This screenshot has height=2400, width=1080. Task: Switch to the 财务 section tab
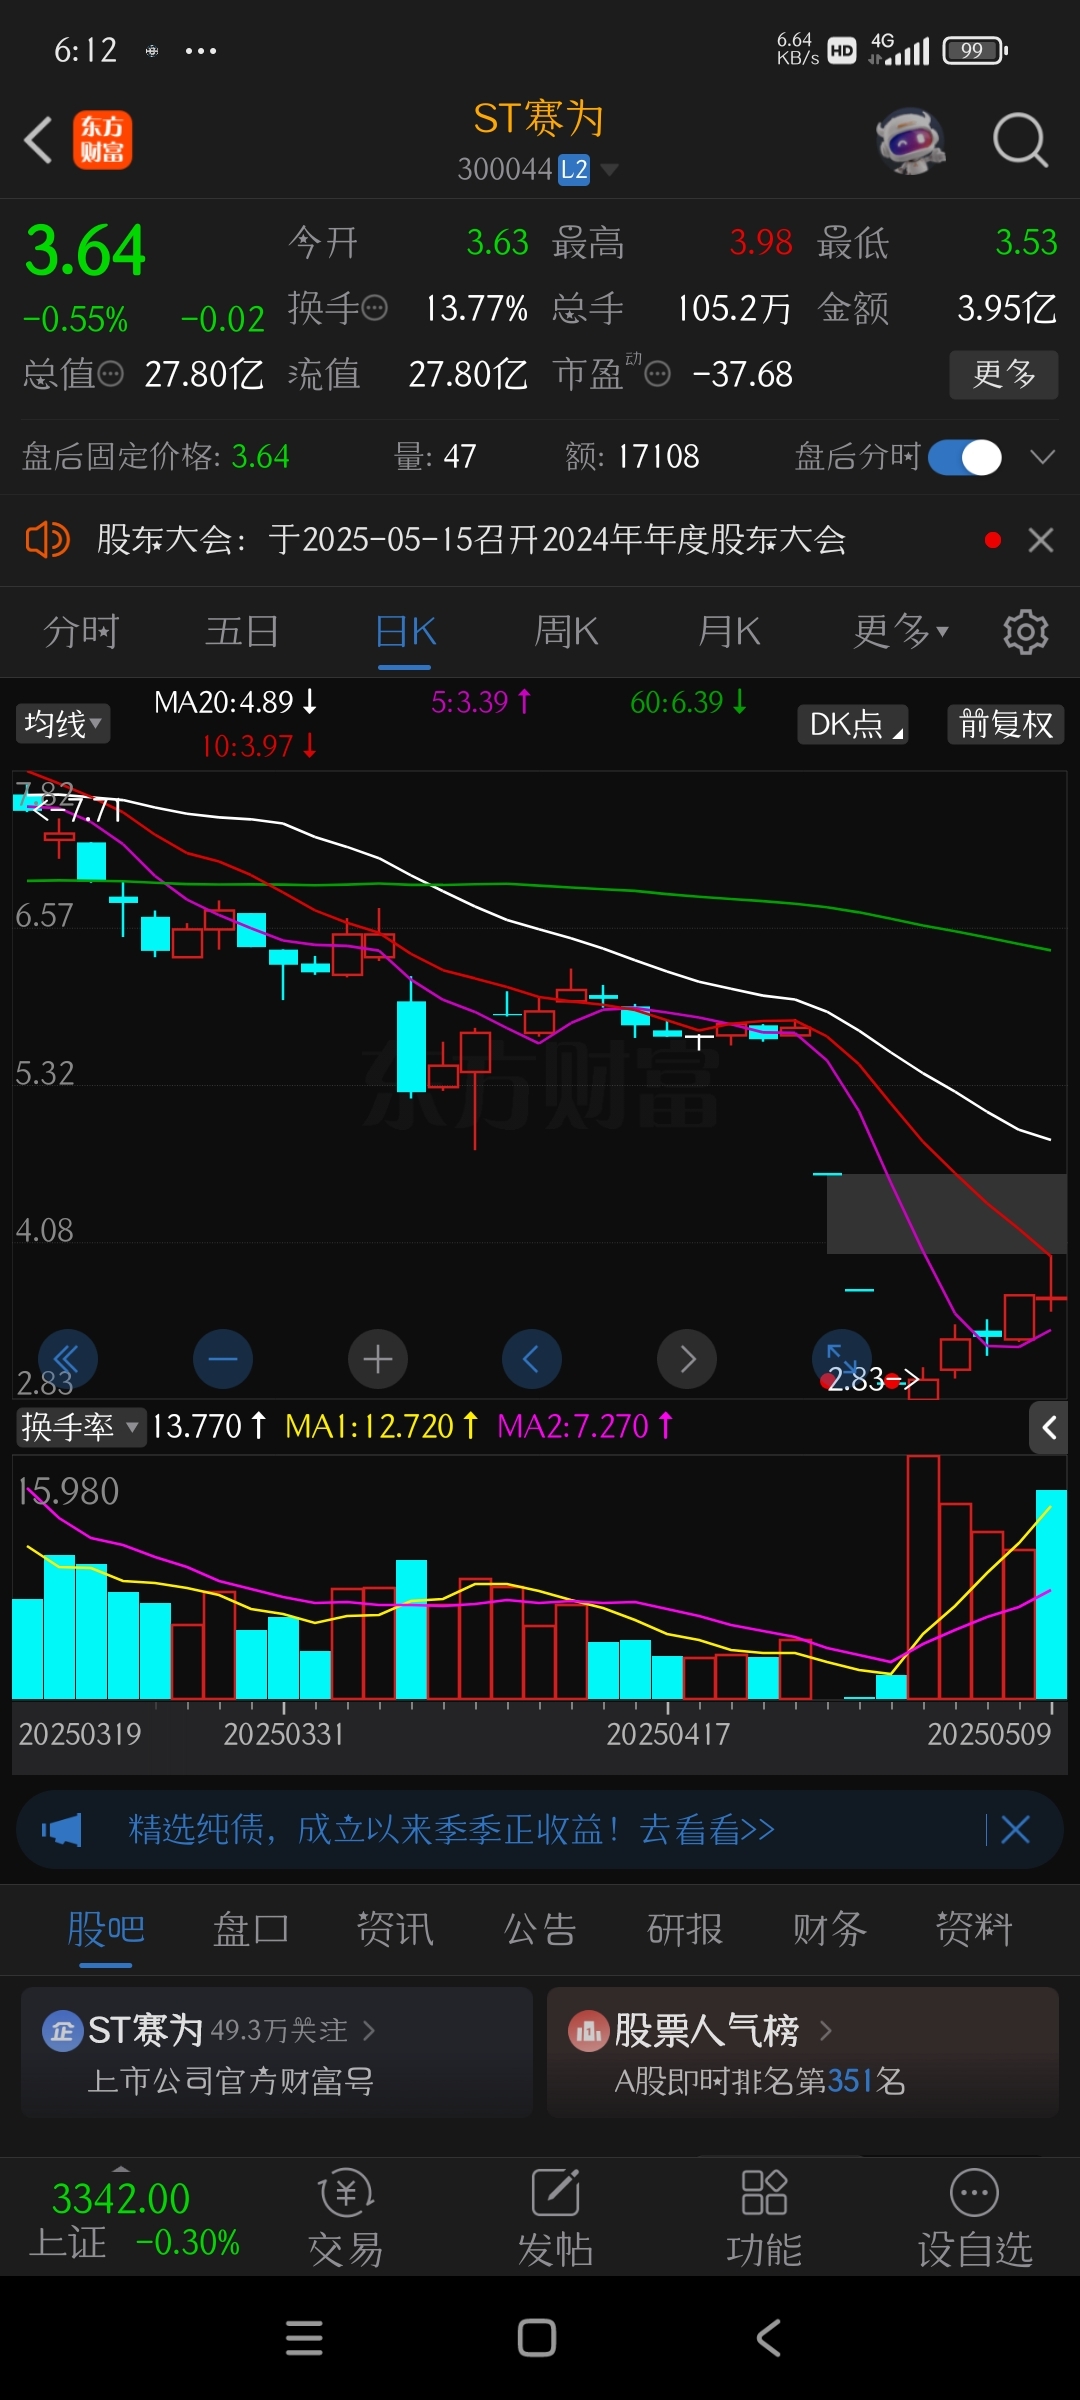pyautogui.click(x=829, y=1928)
